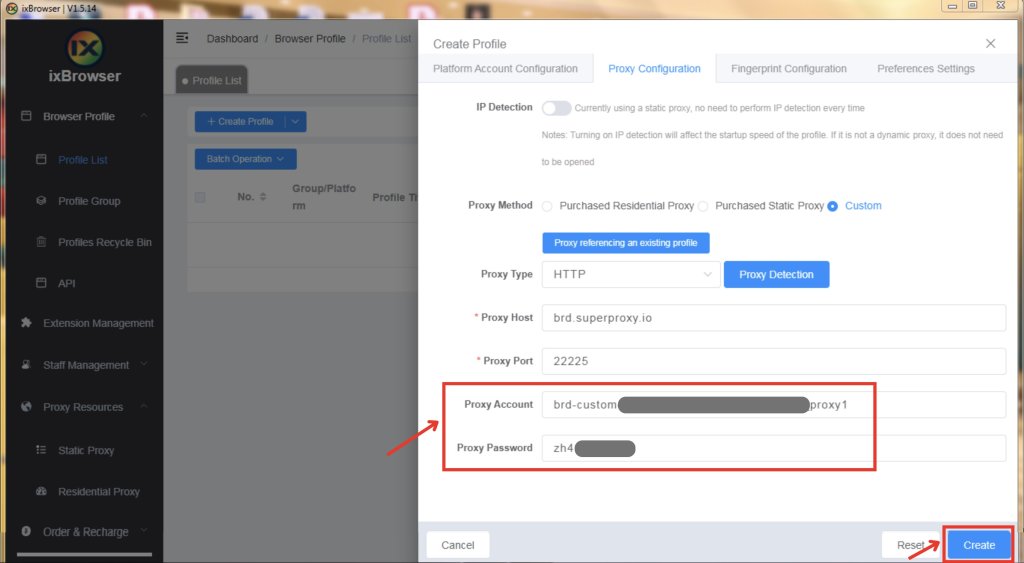Open the Create Profile split-button arrow
1024x563 pixels.
point(295,121)
